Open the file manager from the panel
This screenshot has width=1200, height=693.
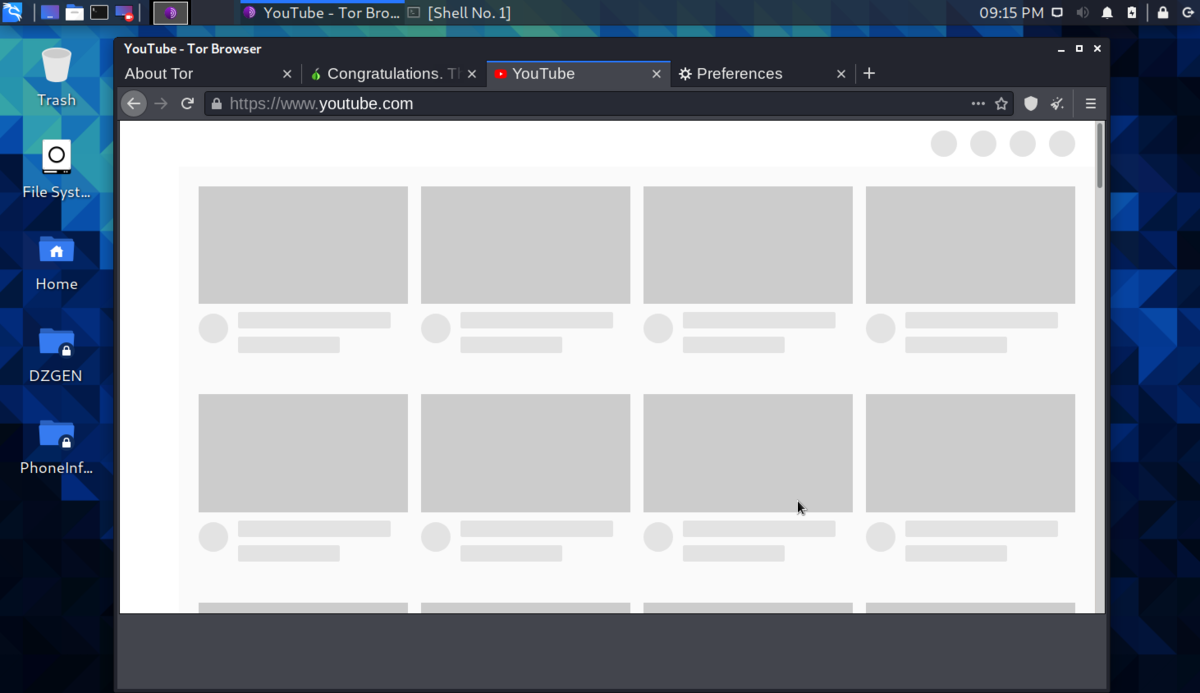coord(74,13)
